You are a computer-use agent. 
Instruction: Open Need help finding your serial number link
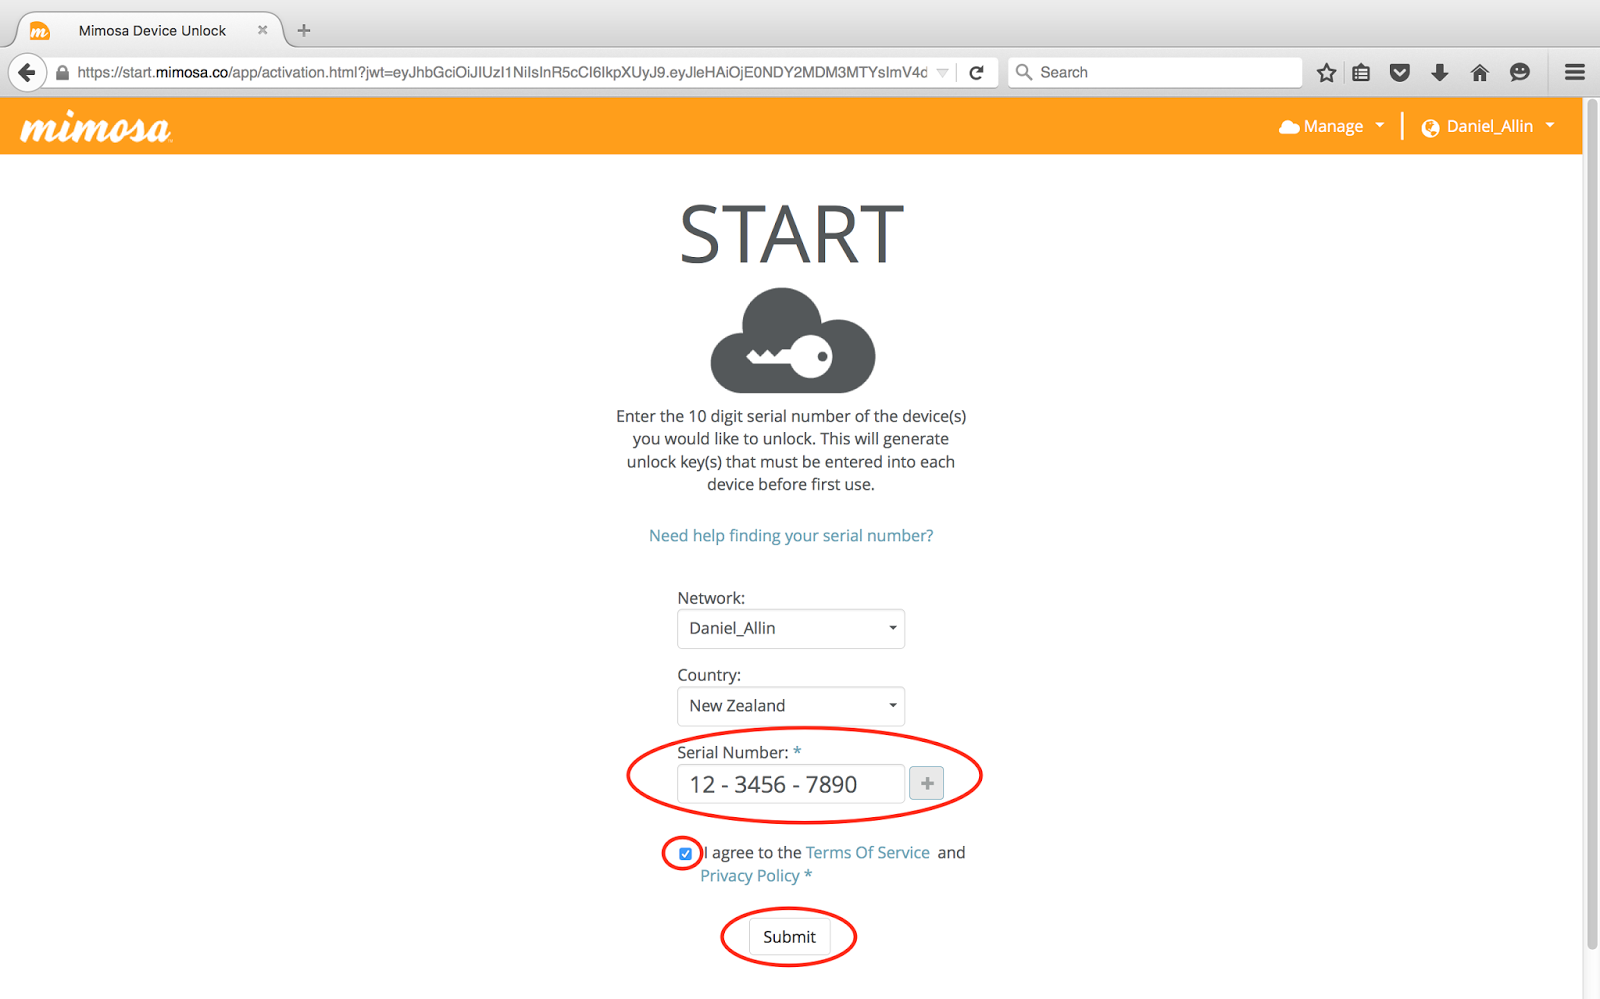(x=791, y=535)
